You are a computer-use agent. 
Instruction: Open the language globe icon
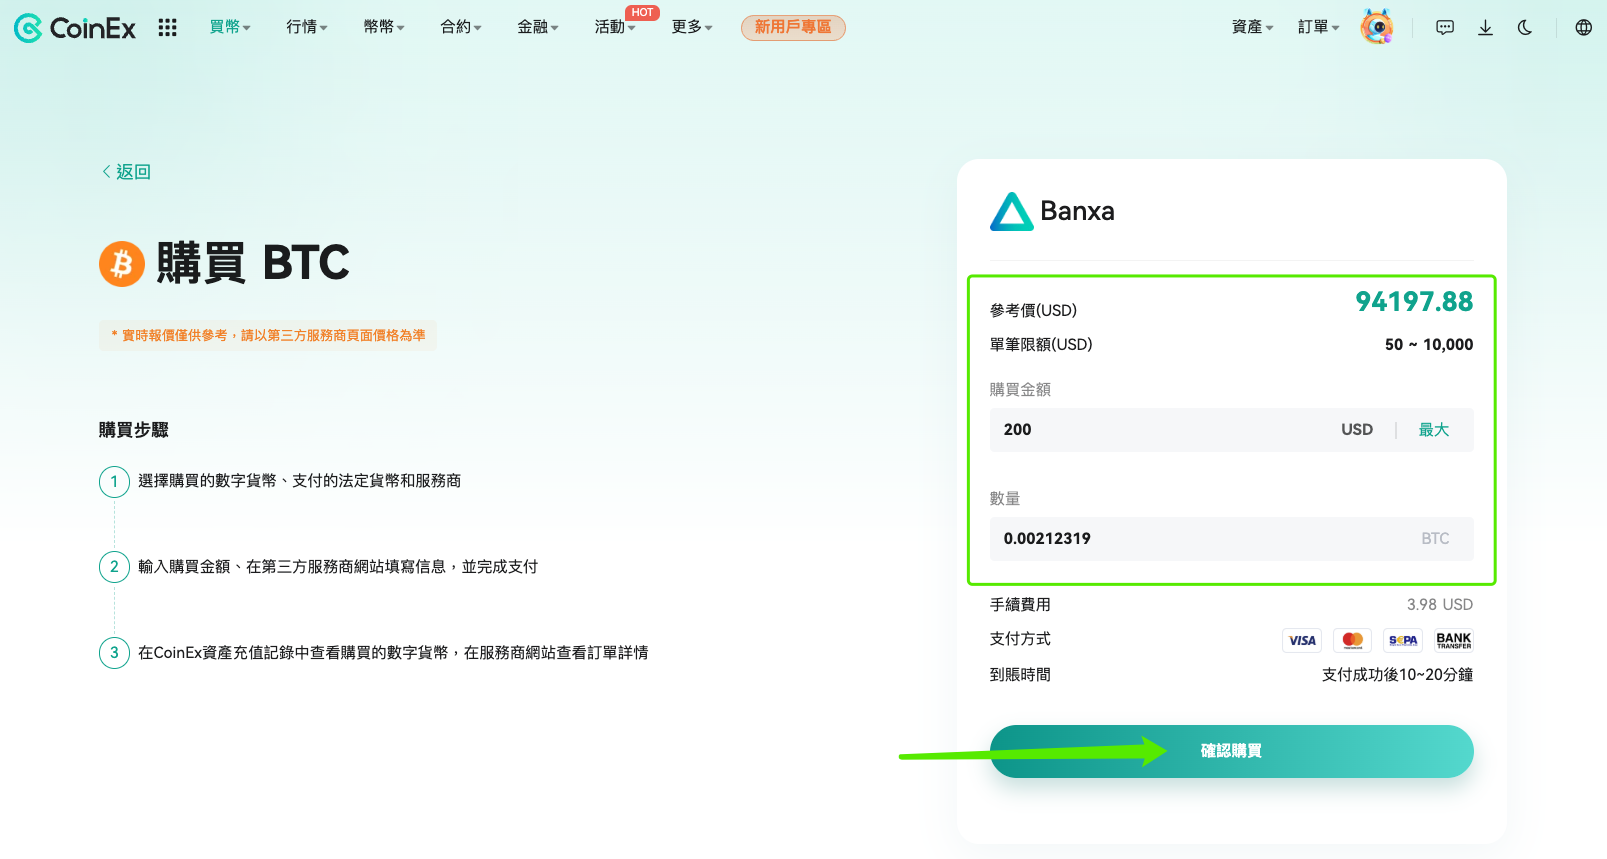click(1584, 28)
